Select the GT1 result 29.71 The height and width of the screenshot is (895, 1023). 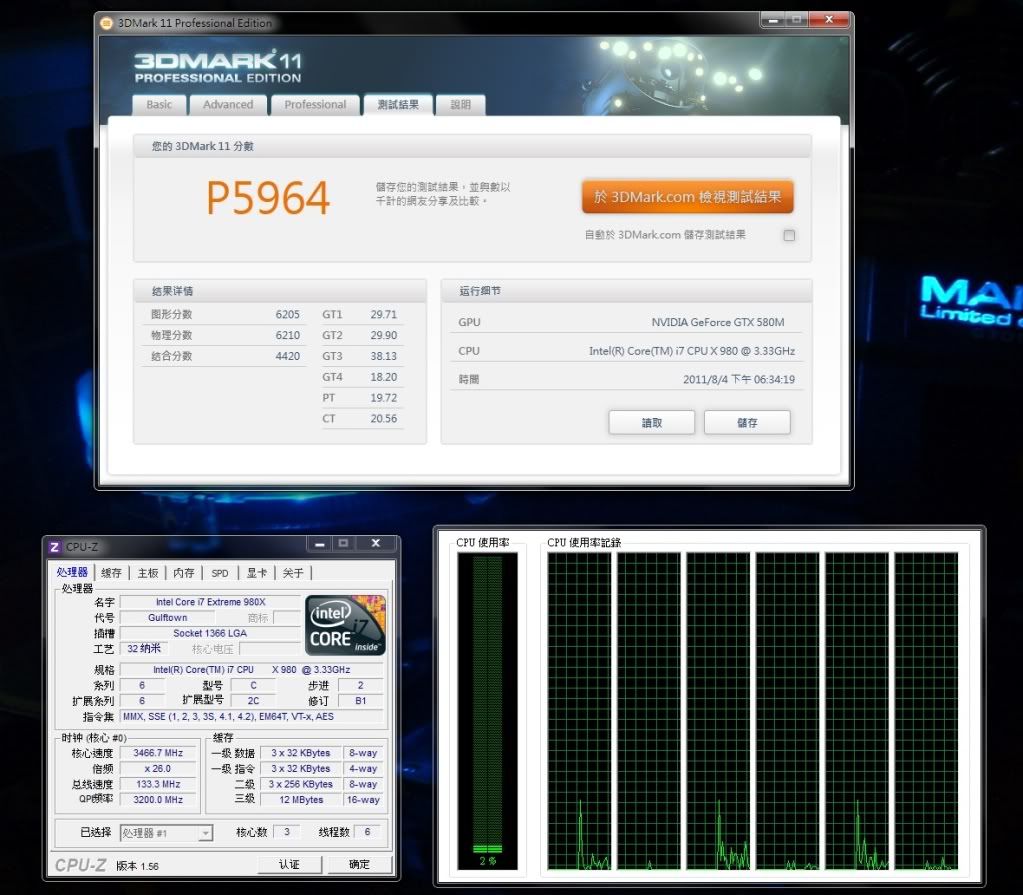(x=384, y=314)
